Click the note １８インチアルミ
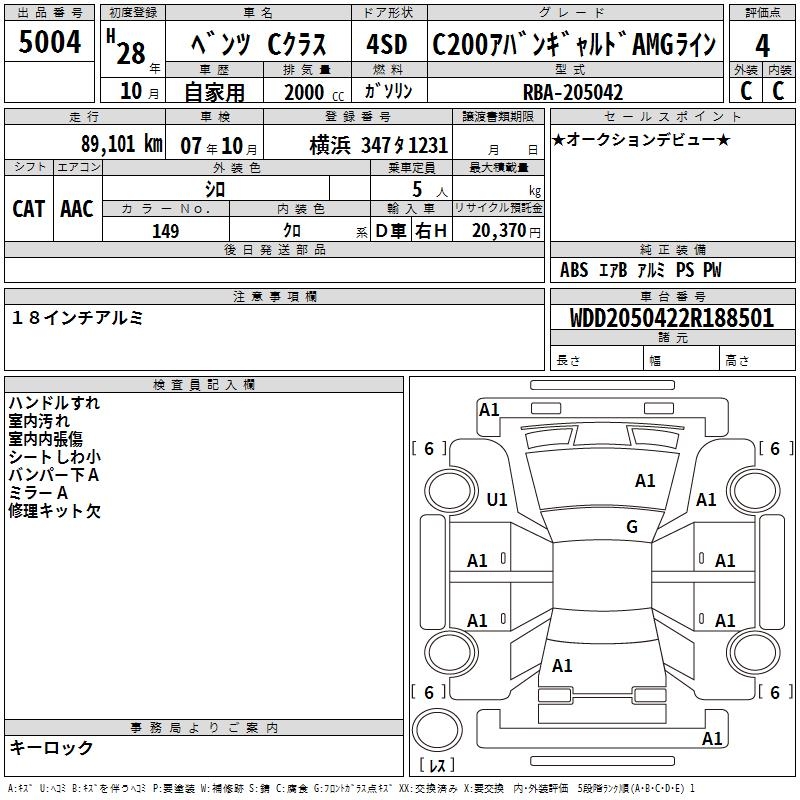This screenshot has width=800, height=800. click(77, 318)
